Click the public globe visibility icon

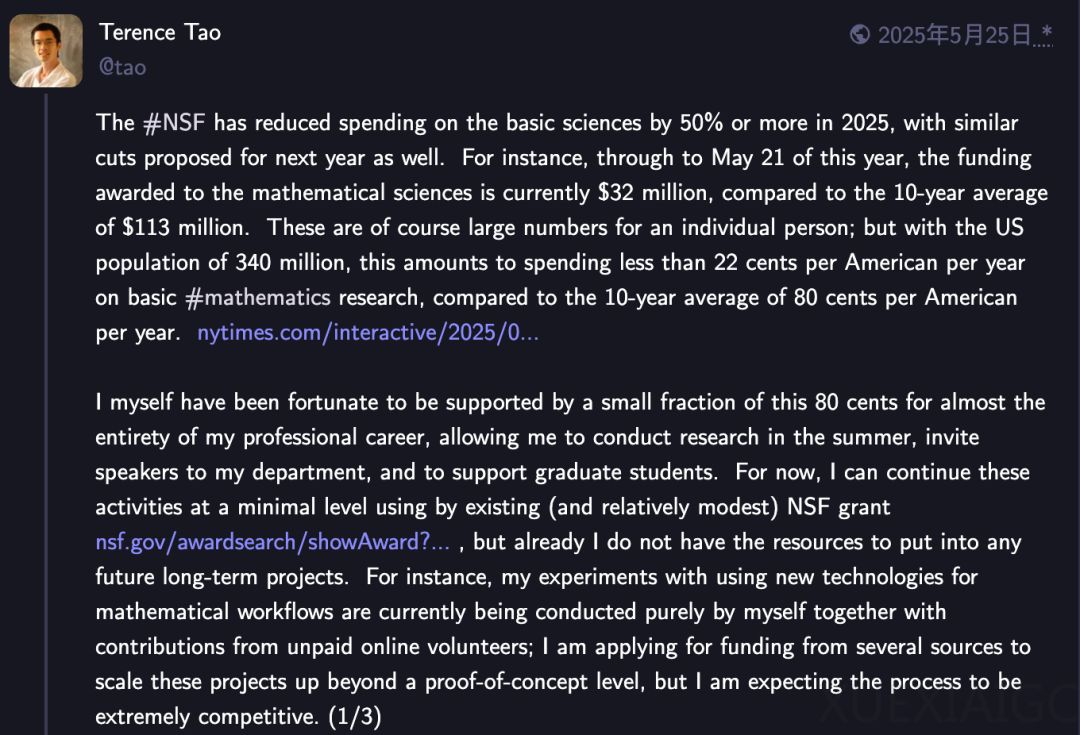point(860,34)
